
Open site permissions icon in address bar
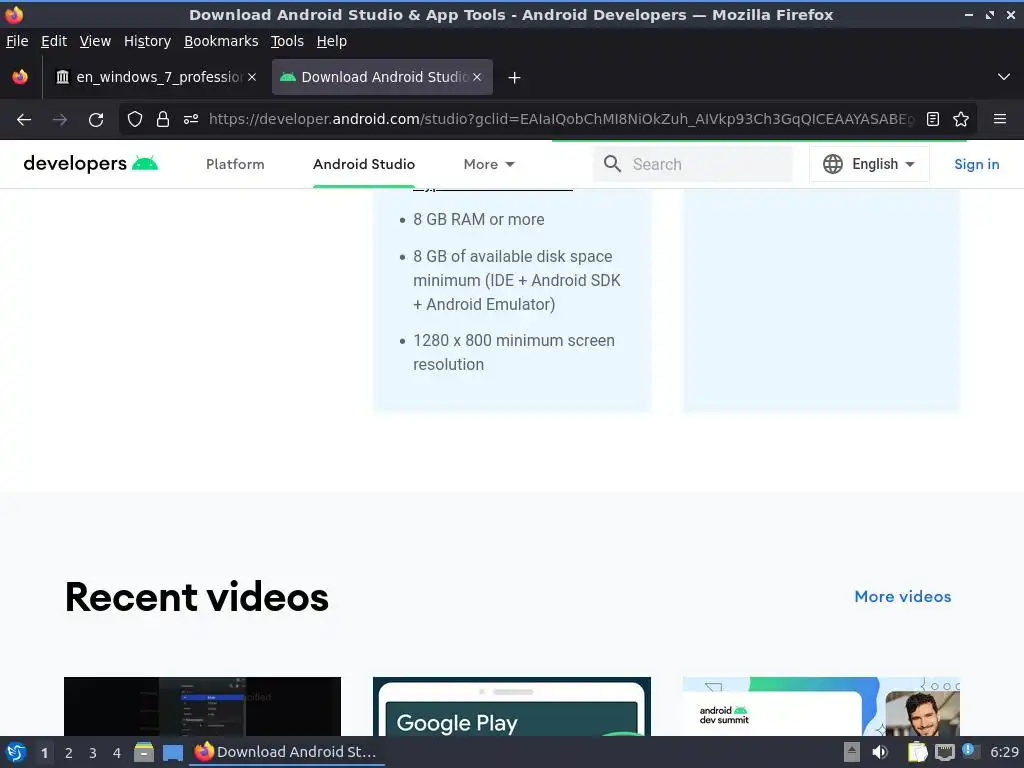pos(191,119)
